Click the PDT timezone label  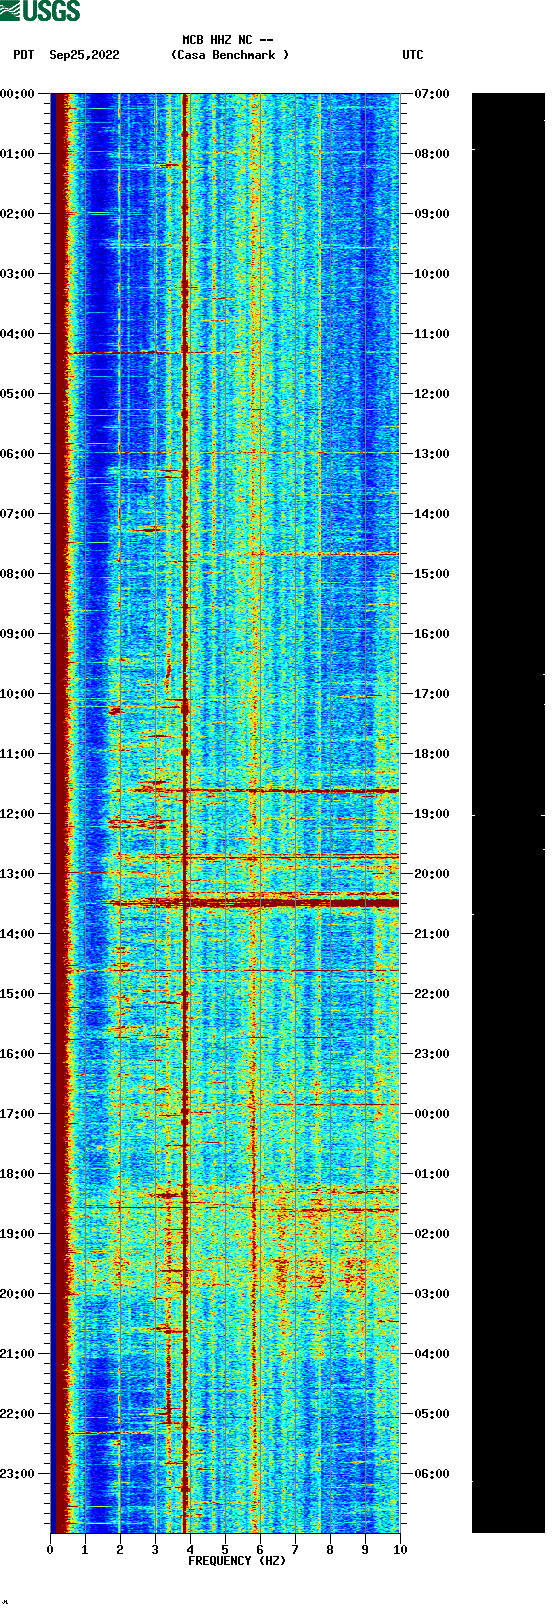[x=24, y=55]
